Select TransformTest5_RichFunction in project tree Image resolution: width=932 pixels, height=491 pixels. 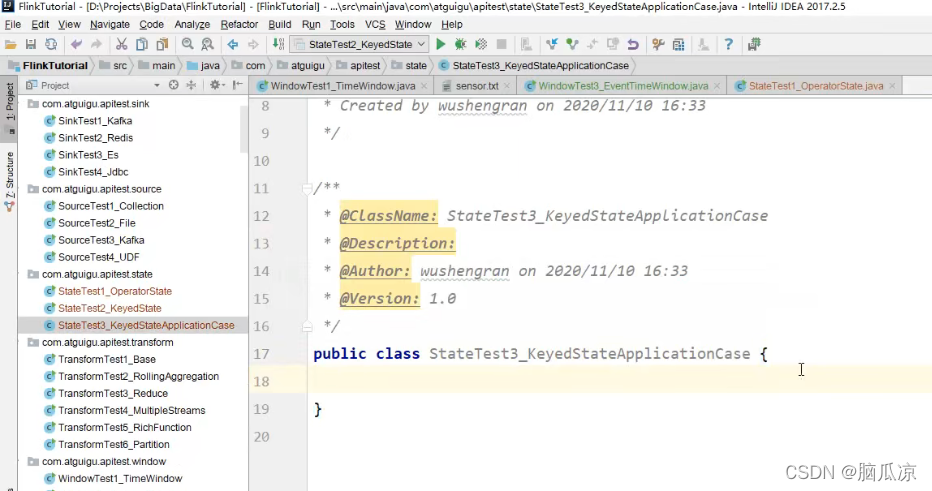[124, 427]
